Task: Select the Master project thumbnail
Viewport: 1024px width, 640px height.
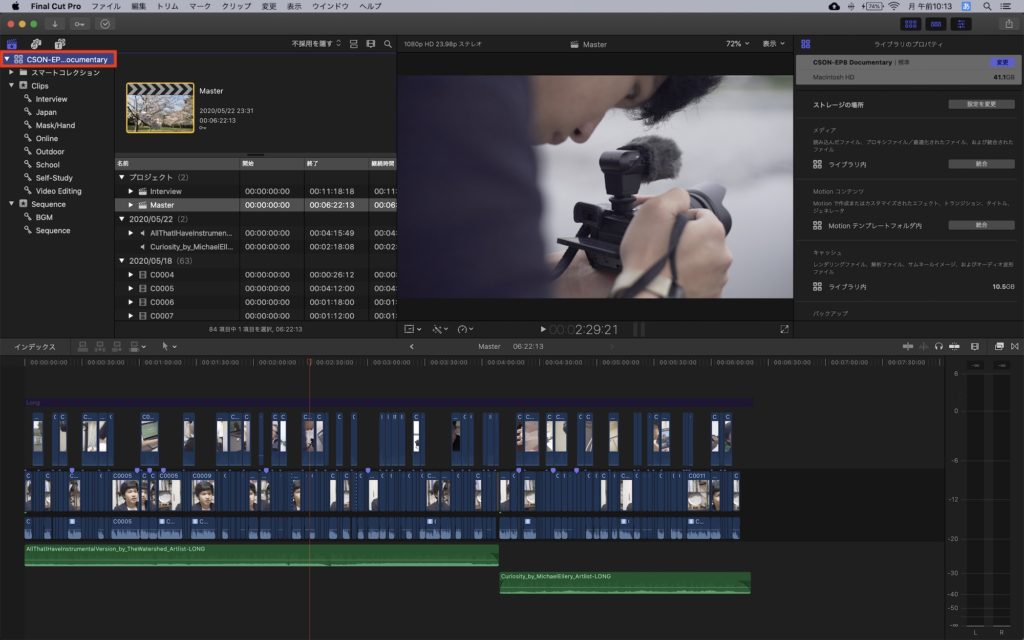Action: [159, 107]
